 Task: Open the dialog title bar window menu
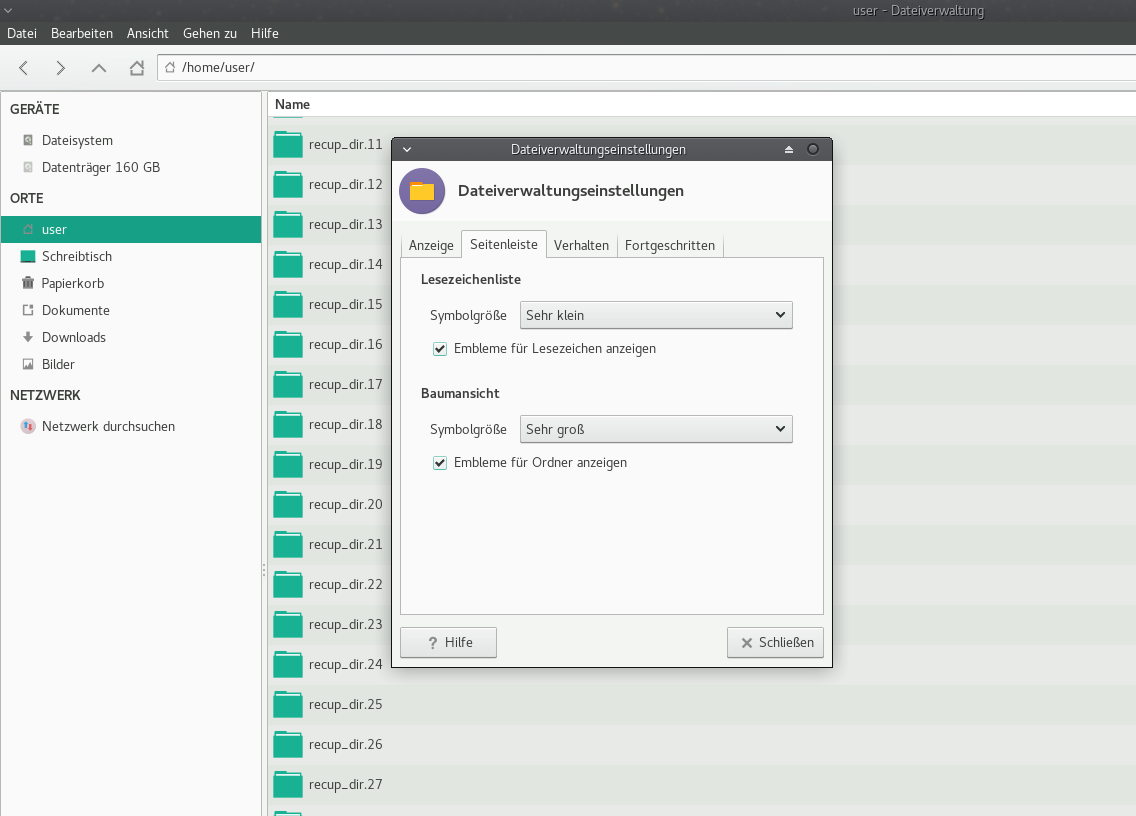pos(406,149)
